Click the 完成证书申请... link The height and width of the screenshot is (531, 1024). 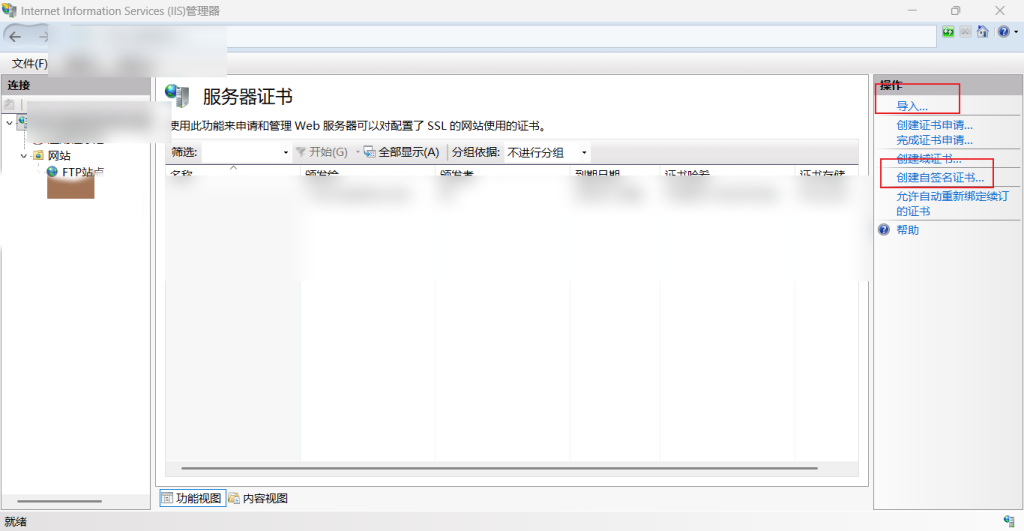tap(935, 140)
